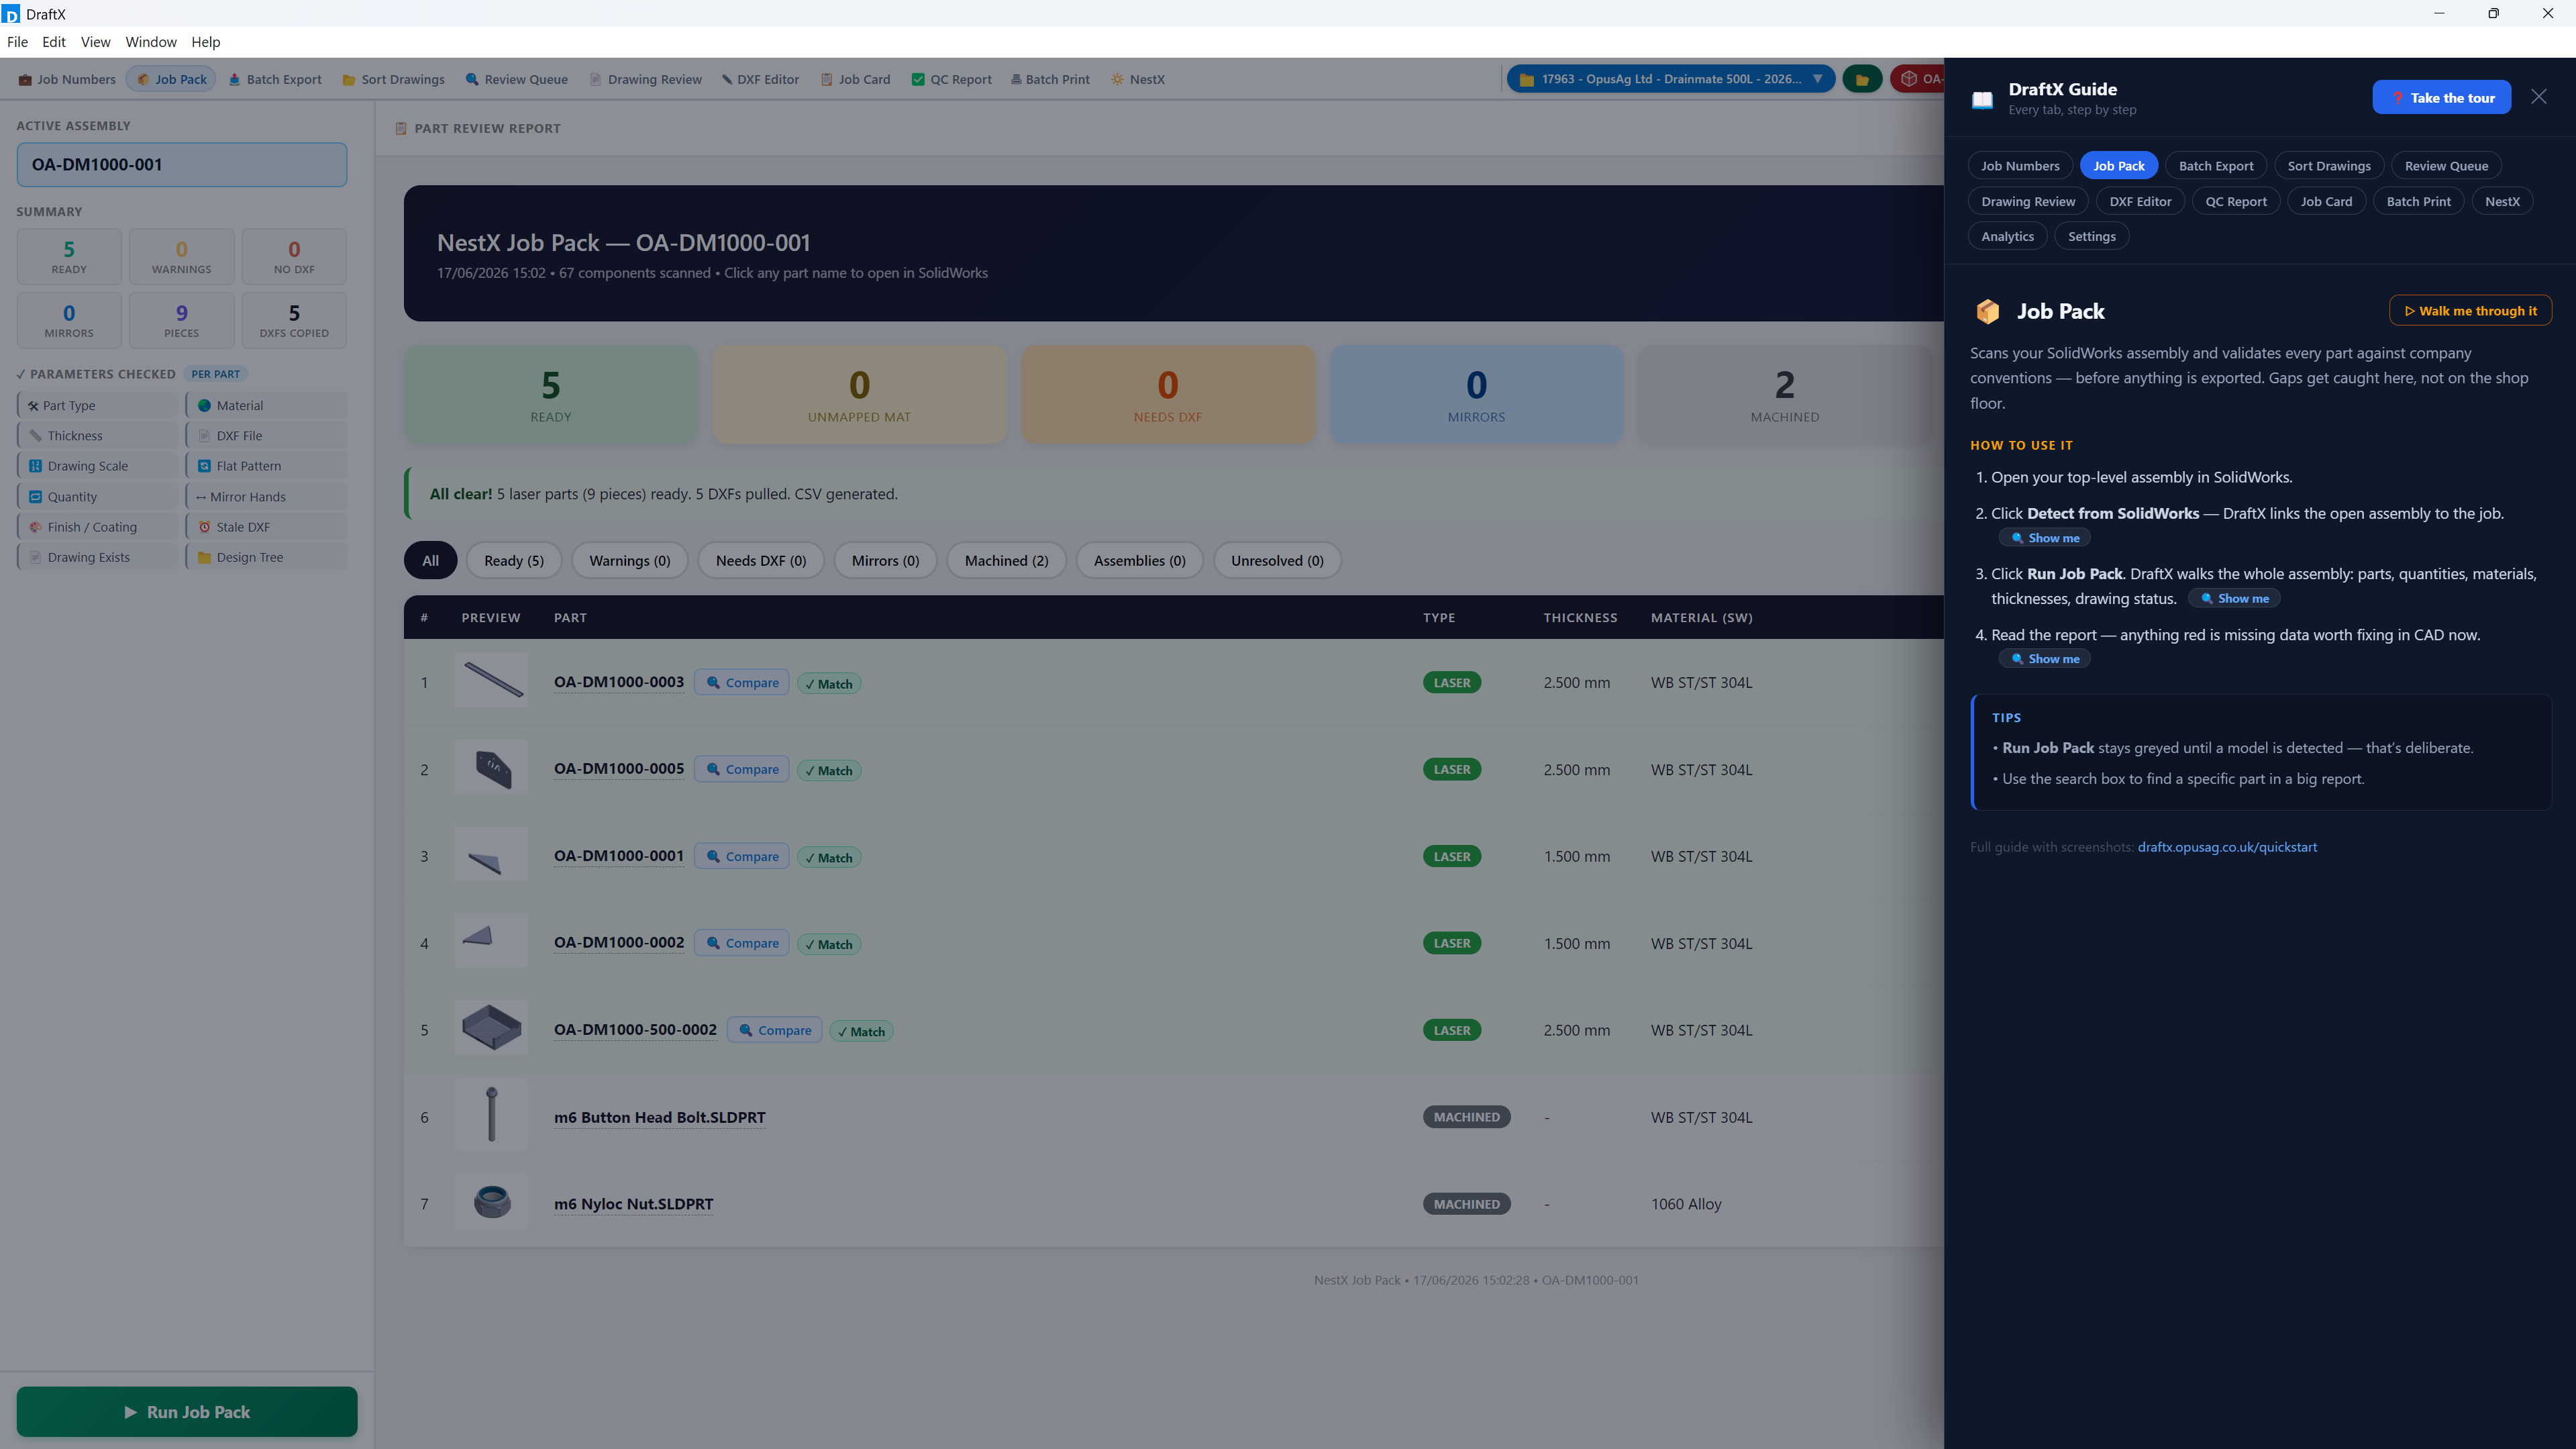
Task: Open the 17963 OpusAg Ltd job dropdown
Action: pos(1671,79)
